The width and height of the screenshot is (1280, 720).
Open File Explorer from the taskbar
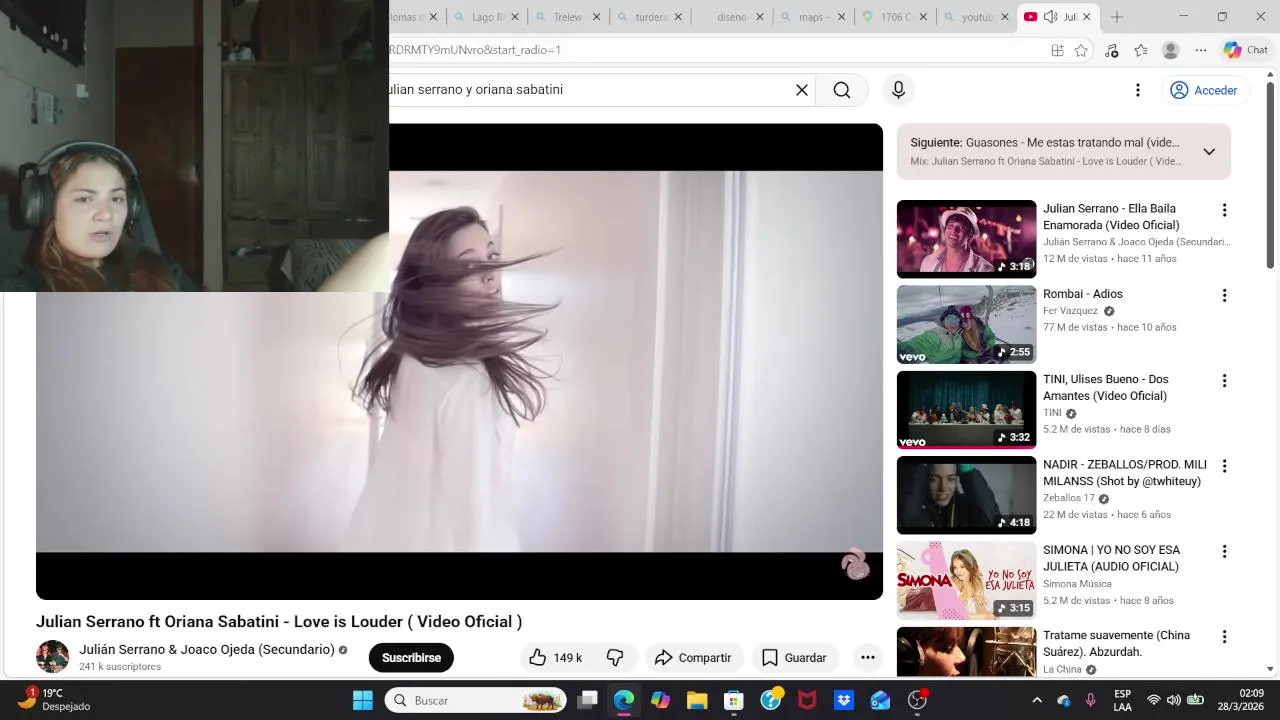click(x=697, y=700)
